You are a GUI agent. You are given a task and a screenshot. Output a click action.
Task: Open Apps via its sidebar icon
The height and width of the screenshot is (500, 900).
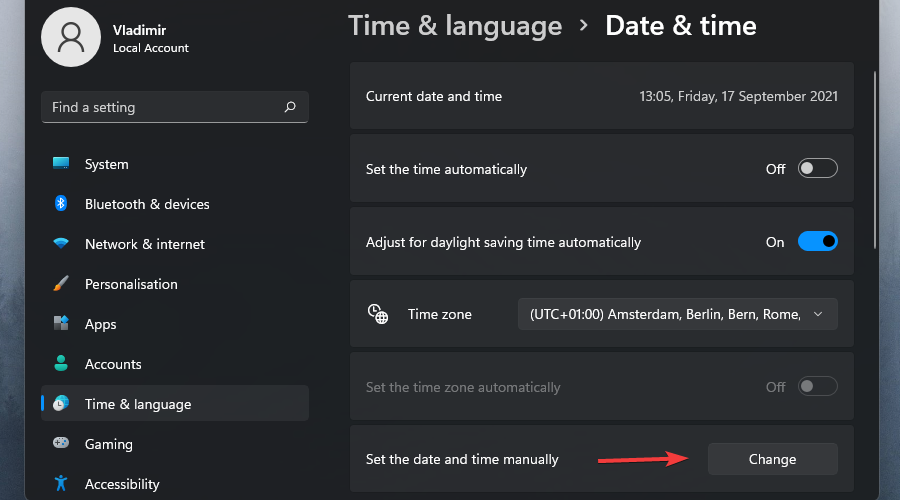pos(61,324)
